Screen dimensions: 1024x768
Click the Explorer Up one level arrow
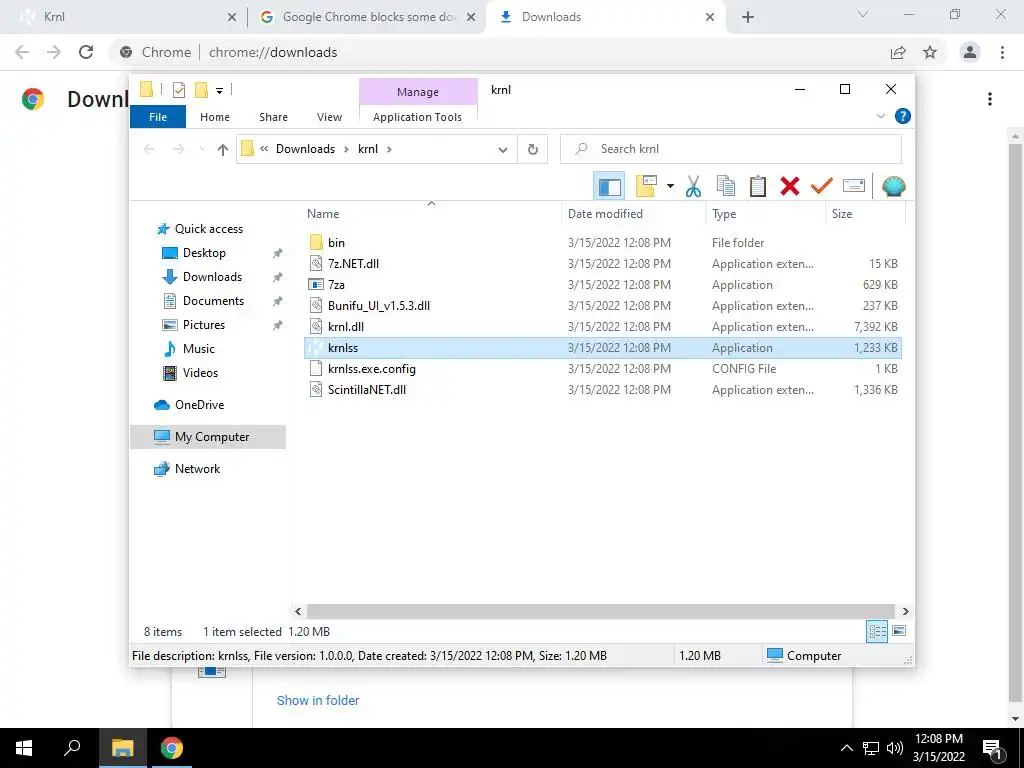[223, 150]
